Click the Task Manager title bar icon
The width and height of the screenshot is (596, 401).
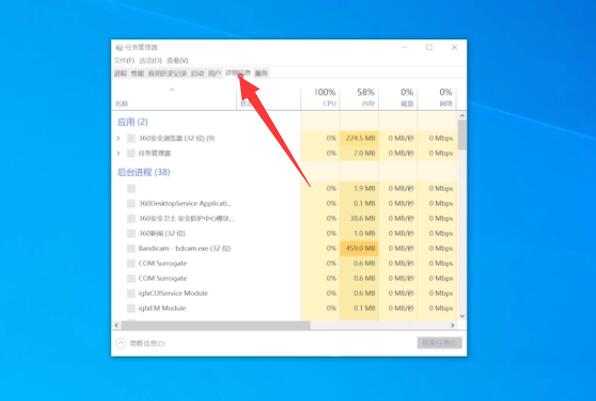click(x=119, y=48)
